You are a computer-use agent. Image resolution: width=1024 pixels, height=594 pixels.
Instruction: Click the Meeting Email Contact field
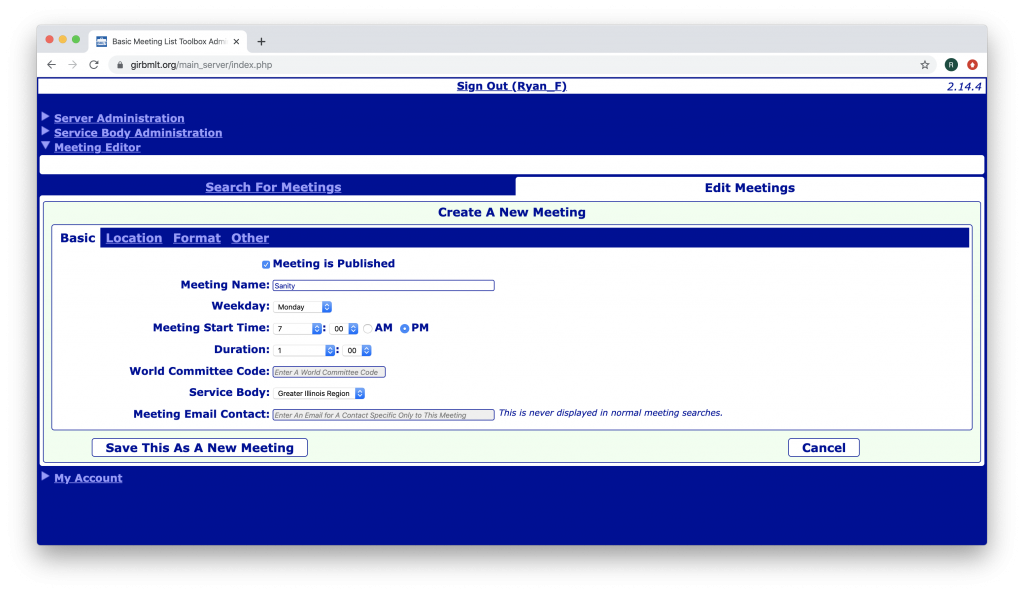[383, 415]
